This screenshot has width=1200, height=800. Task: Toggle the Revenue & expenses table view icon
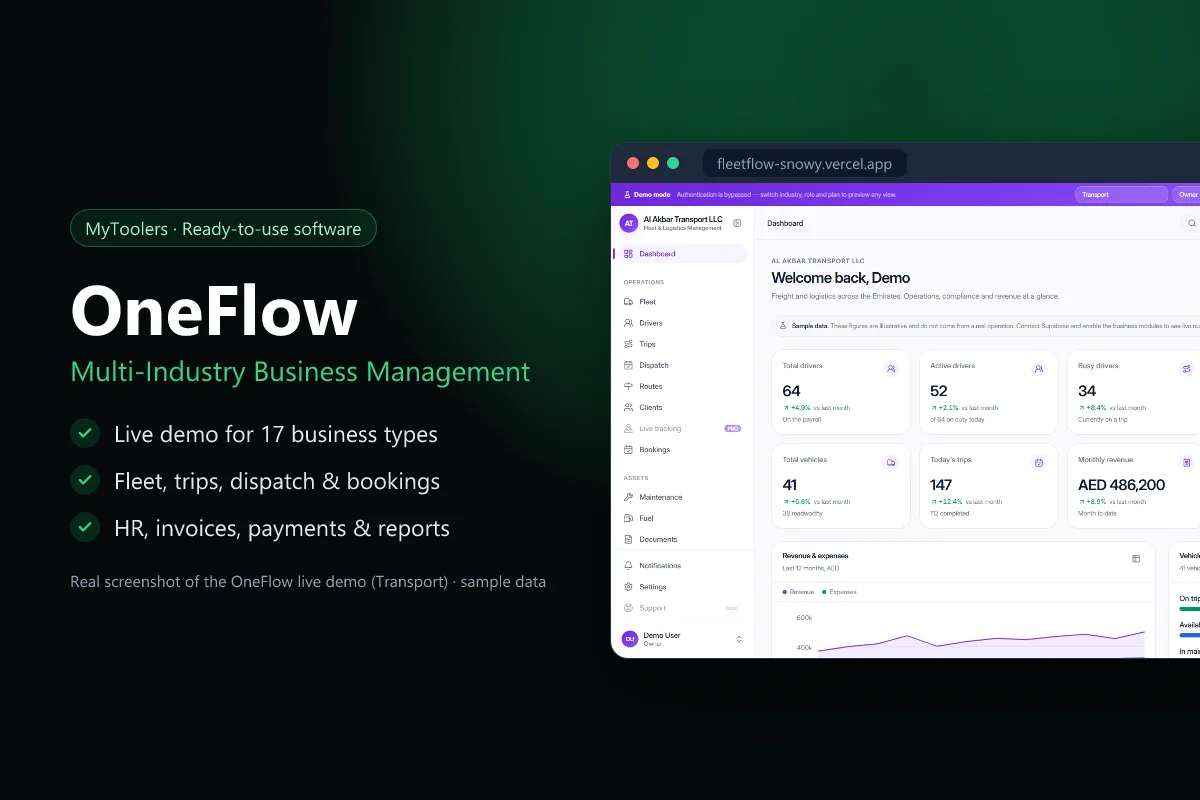1136,559
